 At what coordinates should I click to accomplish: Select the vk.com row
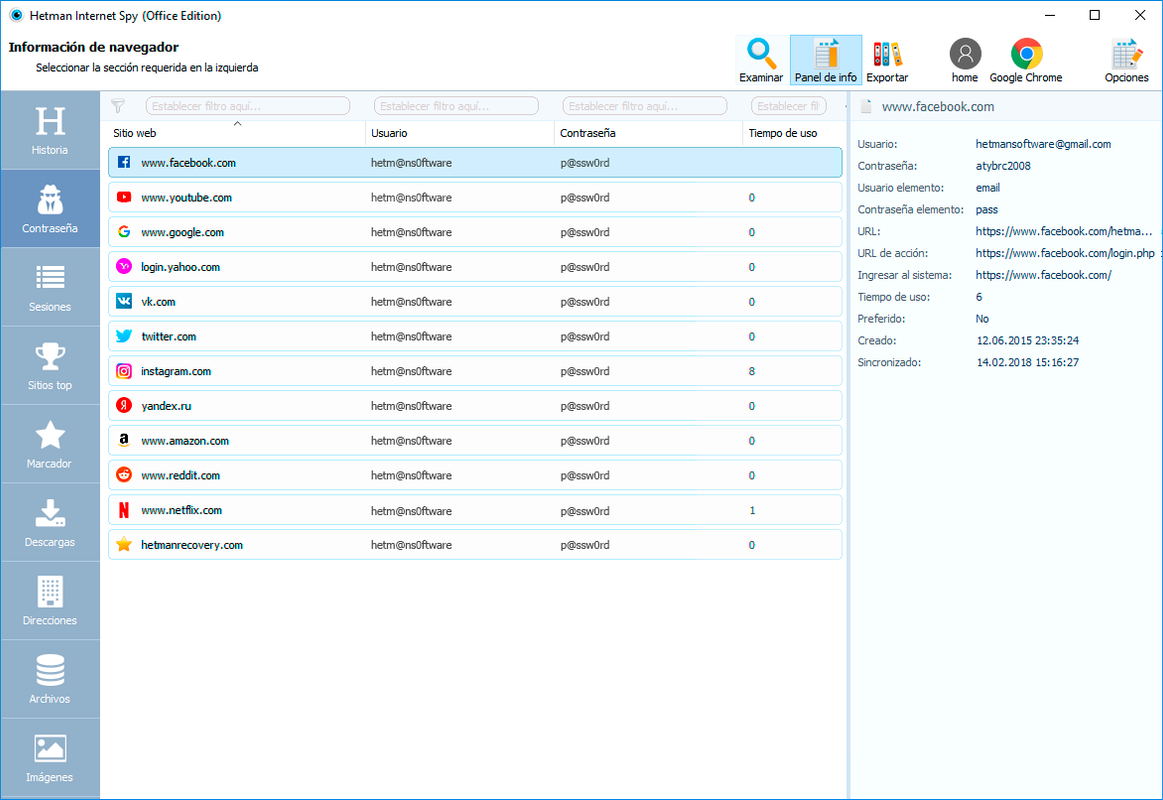pyautogui.click(x=475, y=302)
